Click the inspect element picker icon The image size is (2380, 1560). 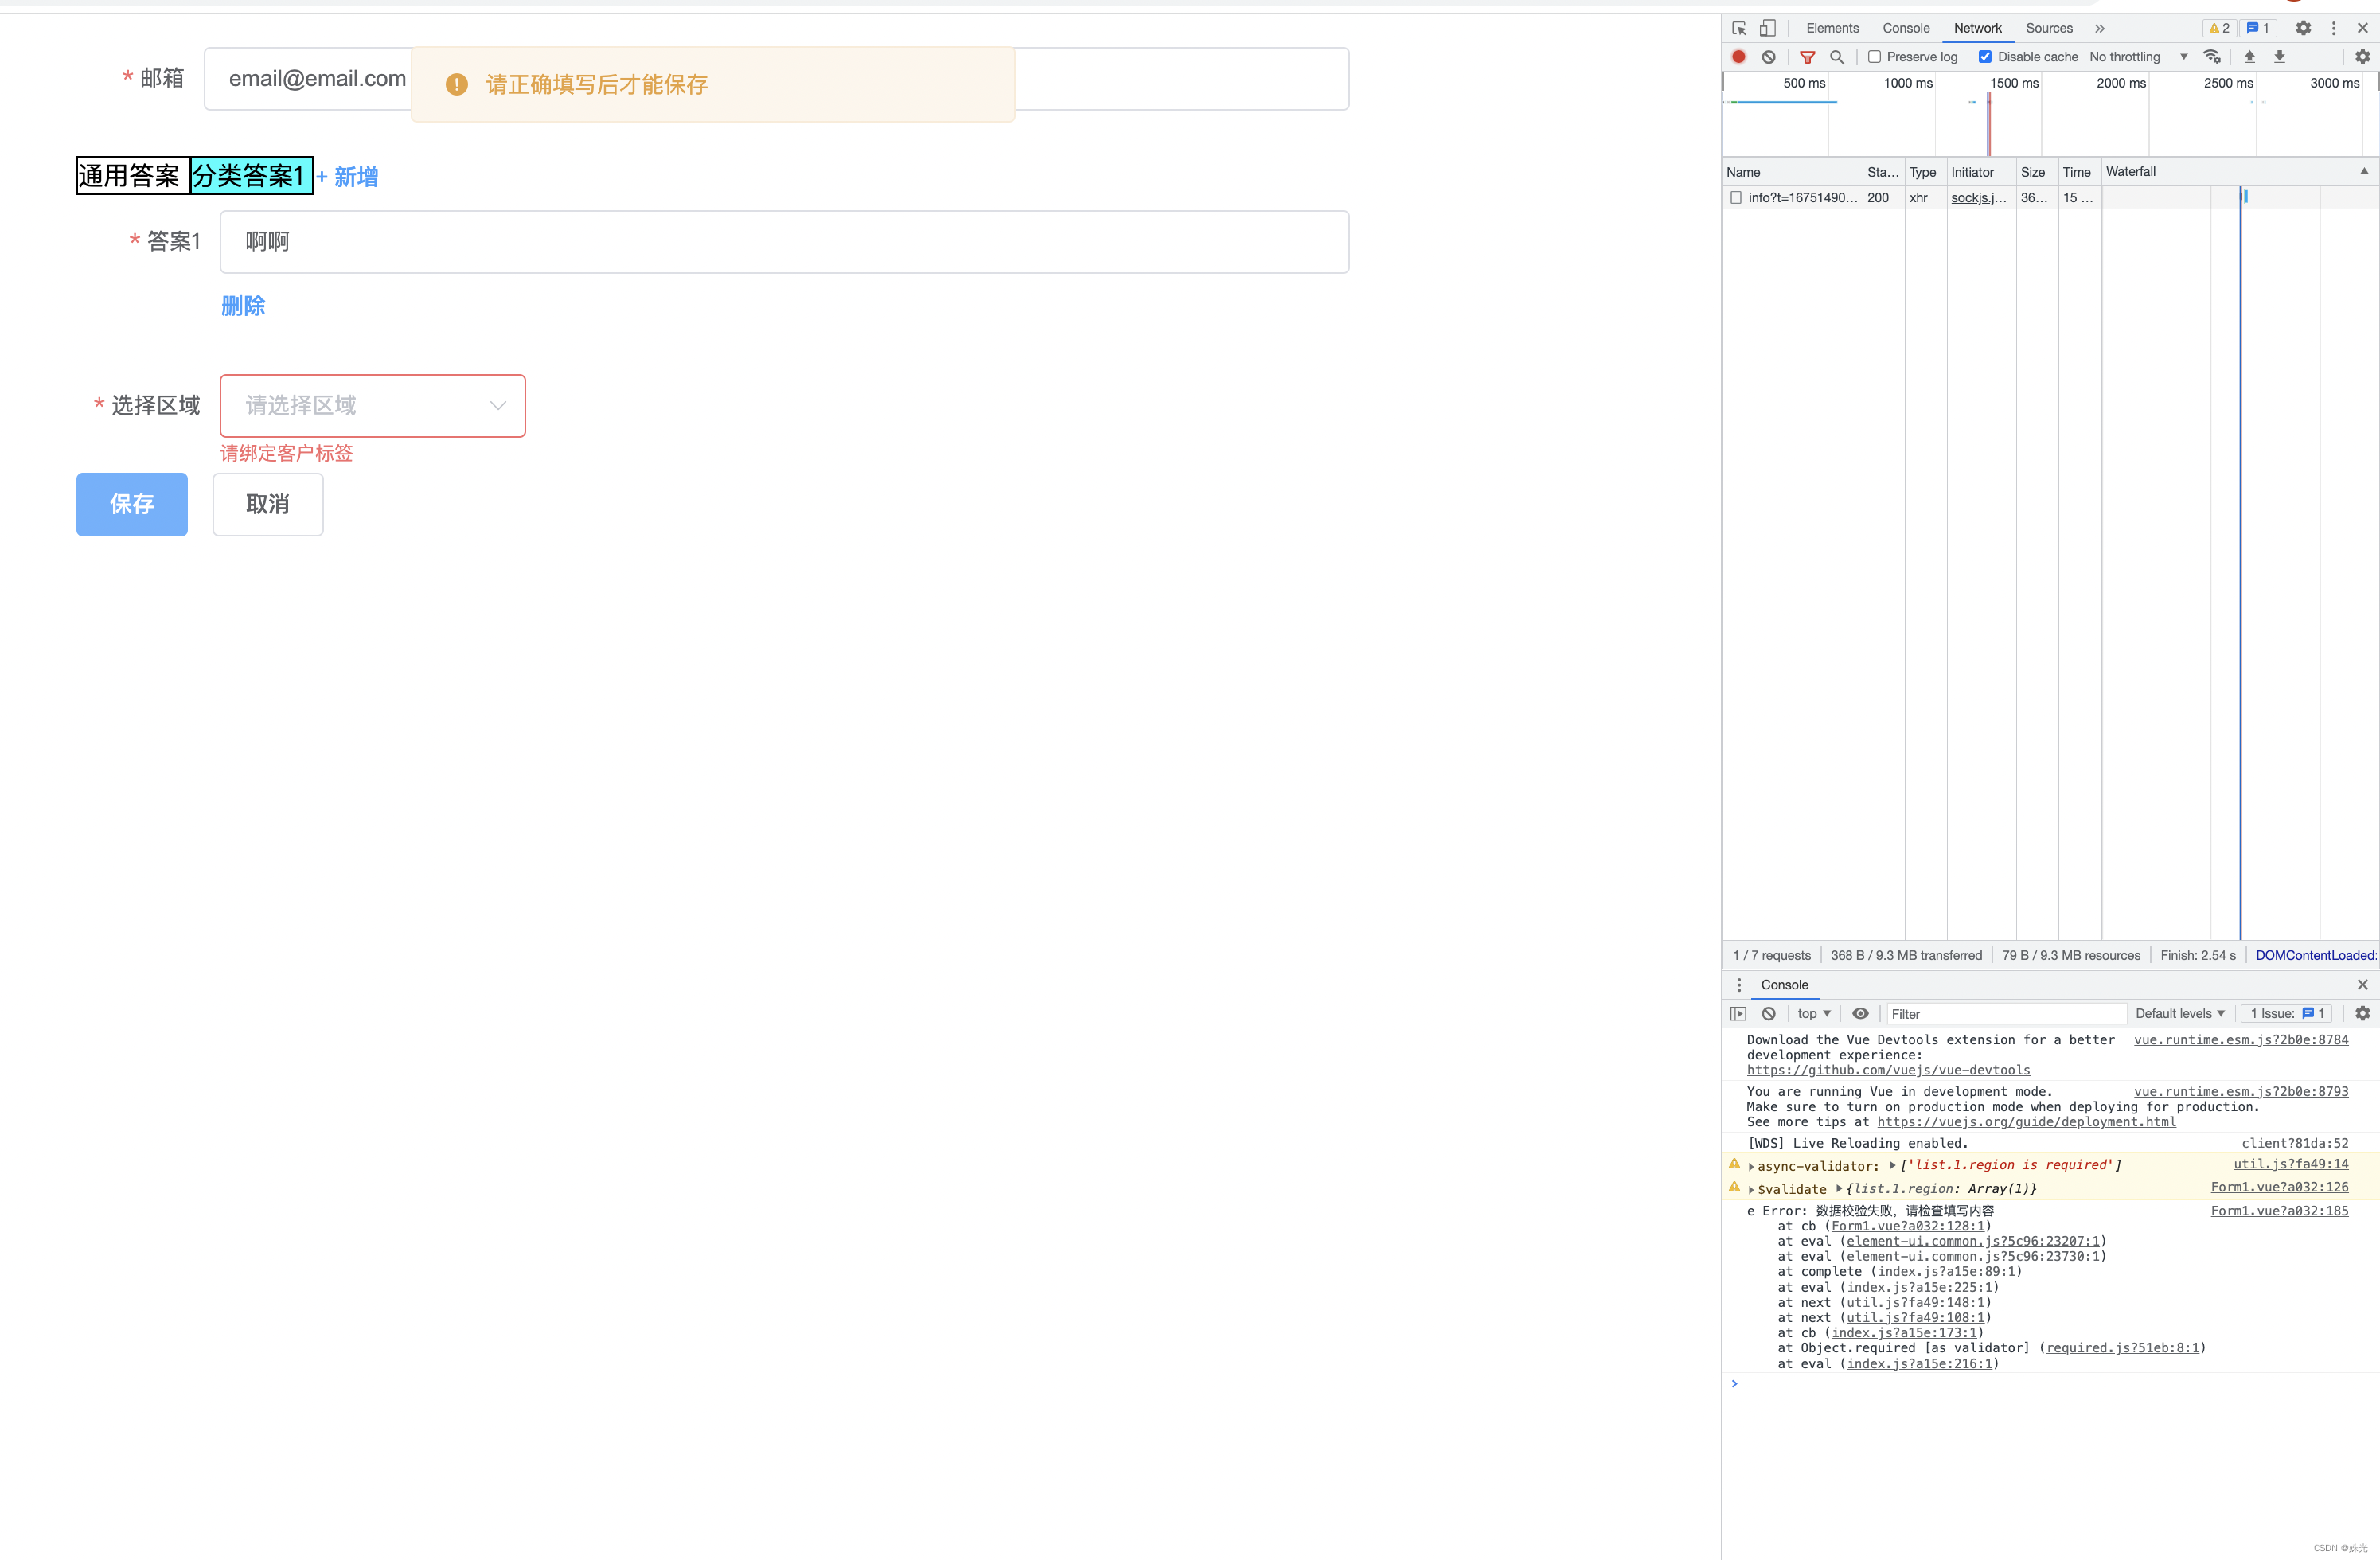tap(1739, 28)
